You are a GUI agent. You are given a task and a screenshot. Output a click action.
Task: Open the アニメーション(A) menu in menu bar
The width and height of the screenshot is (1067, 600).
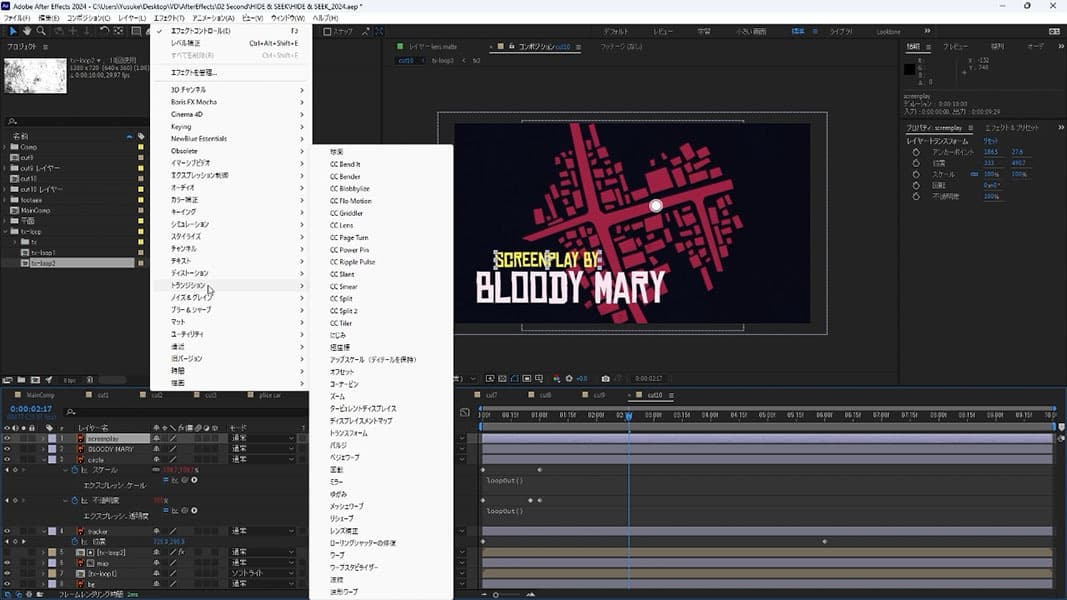tap(213, 18)
